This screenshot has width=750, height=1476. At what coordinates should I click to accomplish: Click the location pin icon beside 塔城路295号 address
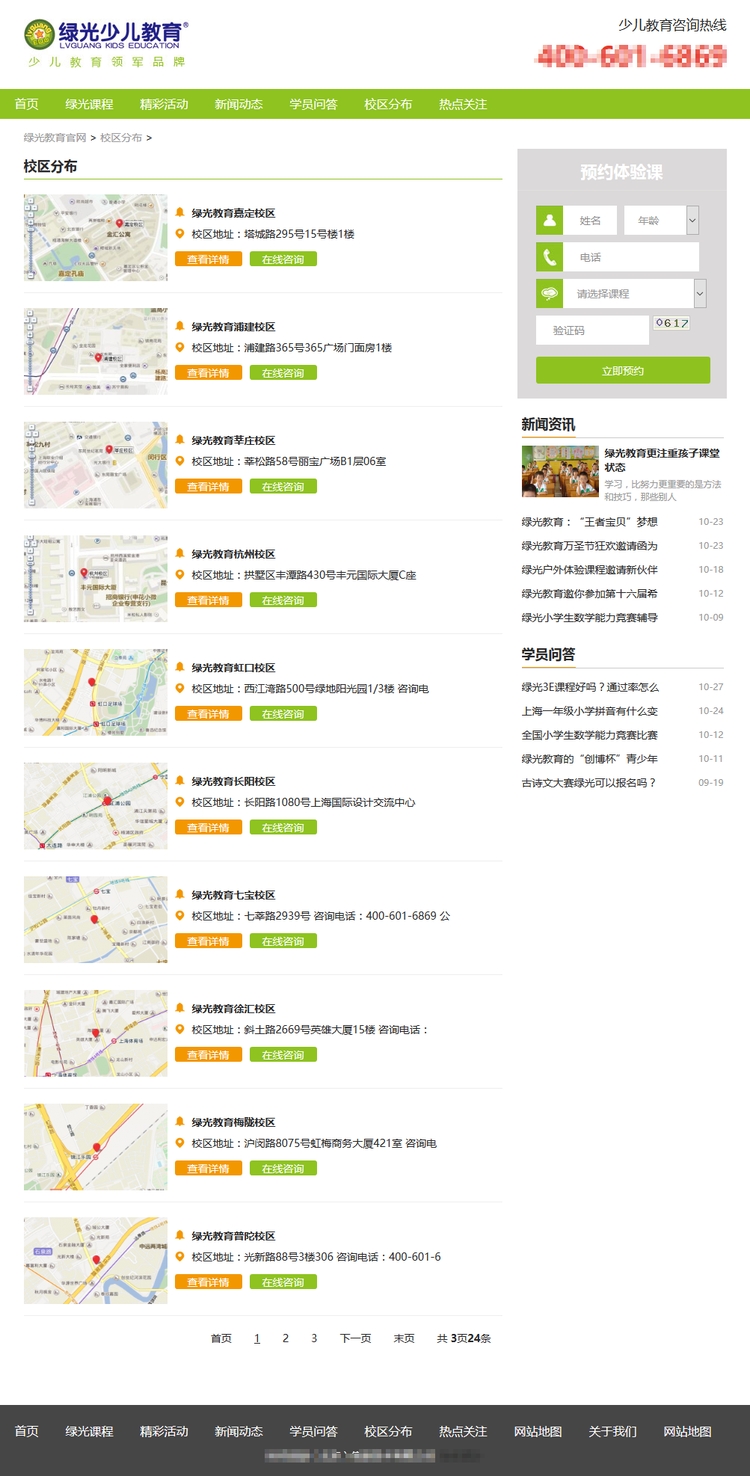click(x=180, y=234)
